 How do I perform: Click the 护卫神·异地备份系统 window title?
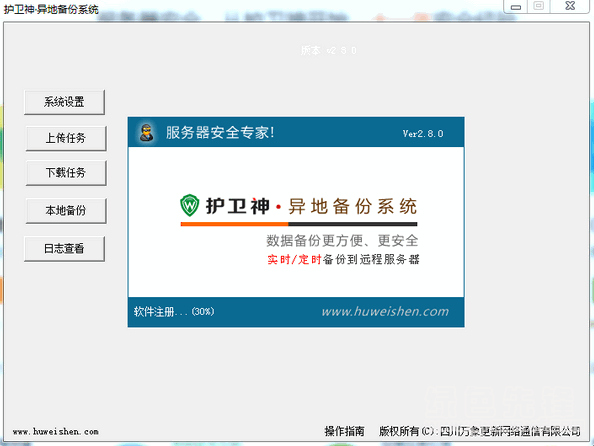click(x=51, y=9)
